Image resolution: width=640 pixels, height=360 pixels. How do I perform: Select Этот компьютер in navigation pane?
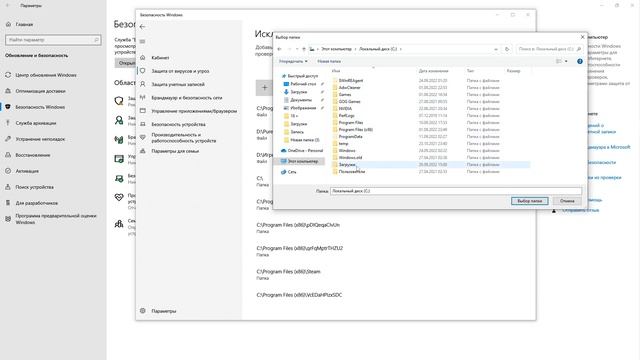(x=302, y=161)
